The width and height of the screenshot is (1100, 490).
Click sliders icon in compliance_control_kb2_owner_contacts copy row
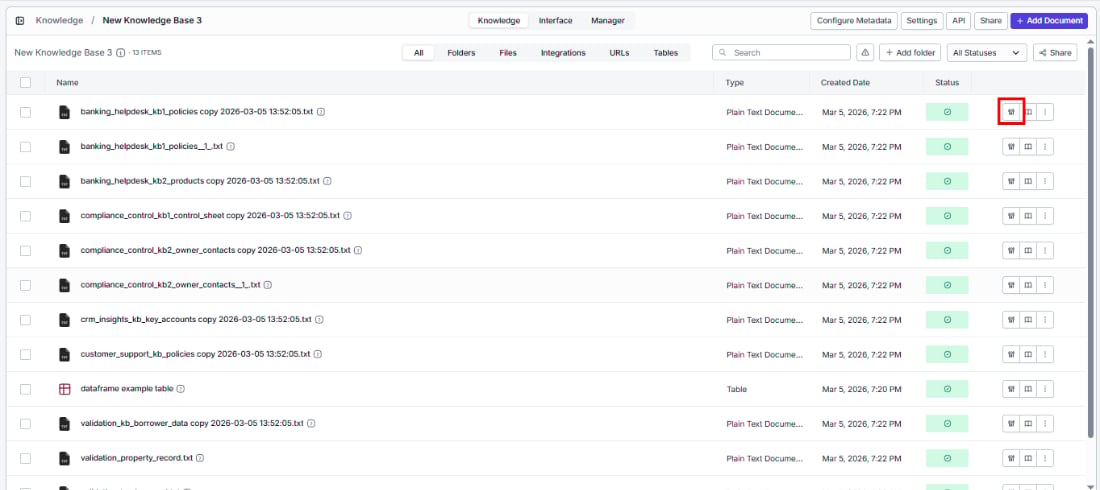click(x=1011, y=251)
